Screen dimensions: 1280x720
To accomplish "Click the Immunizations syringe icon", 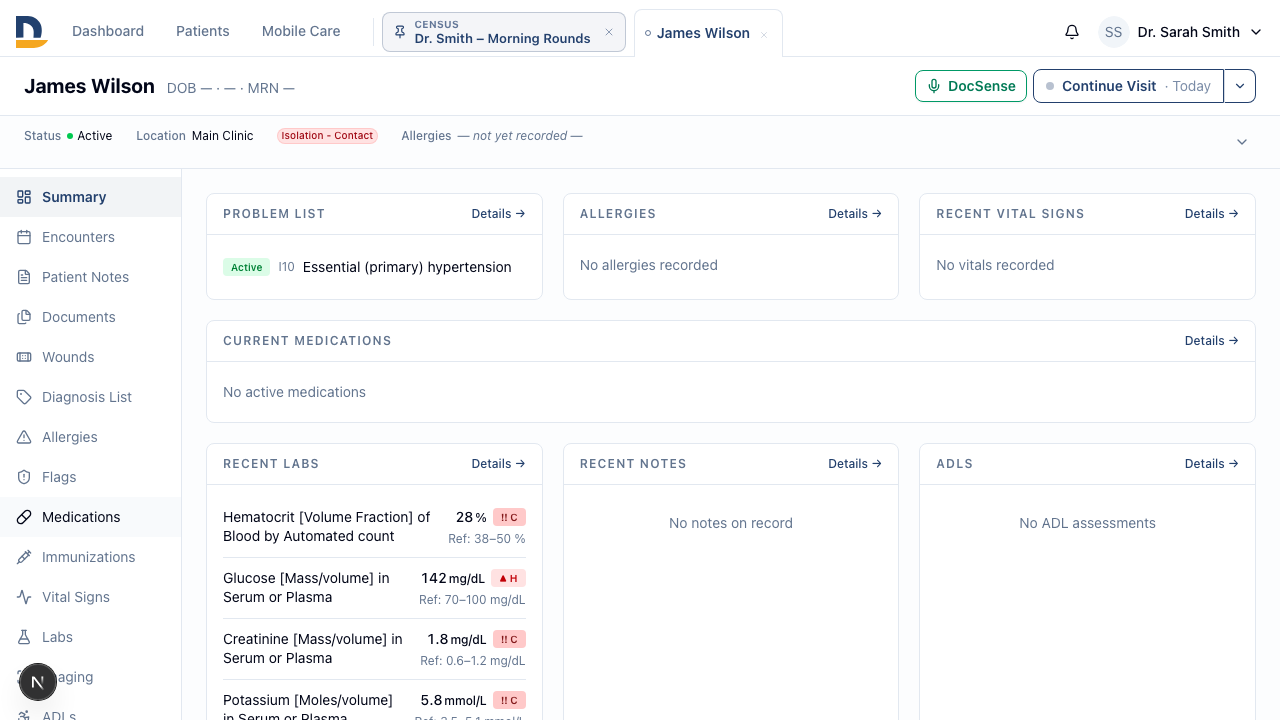I will (x=24, y=557).
